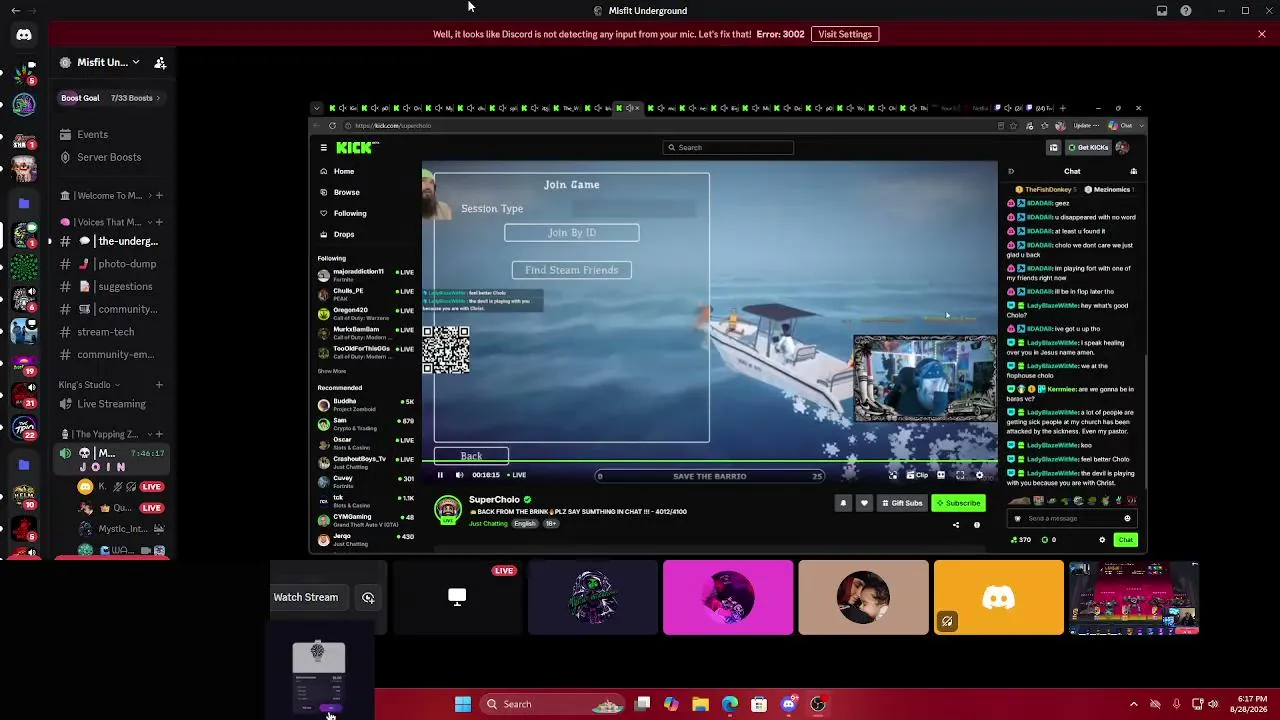Click the Boost Goal 7/33 Boosts banner

[112, 98]
